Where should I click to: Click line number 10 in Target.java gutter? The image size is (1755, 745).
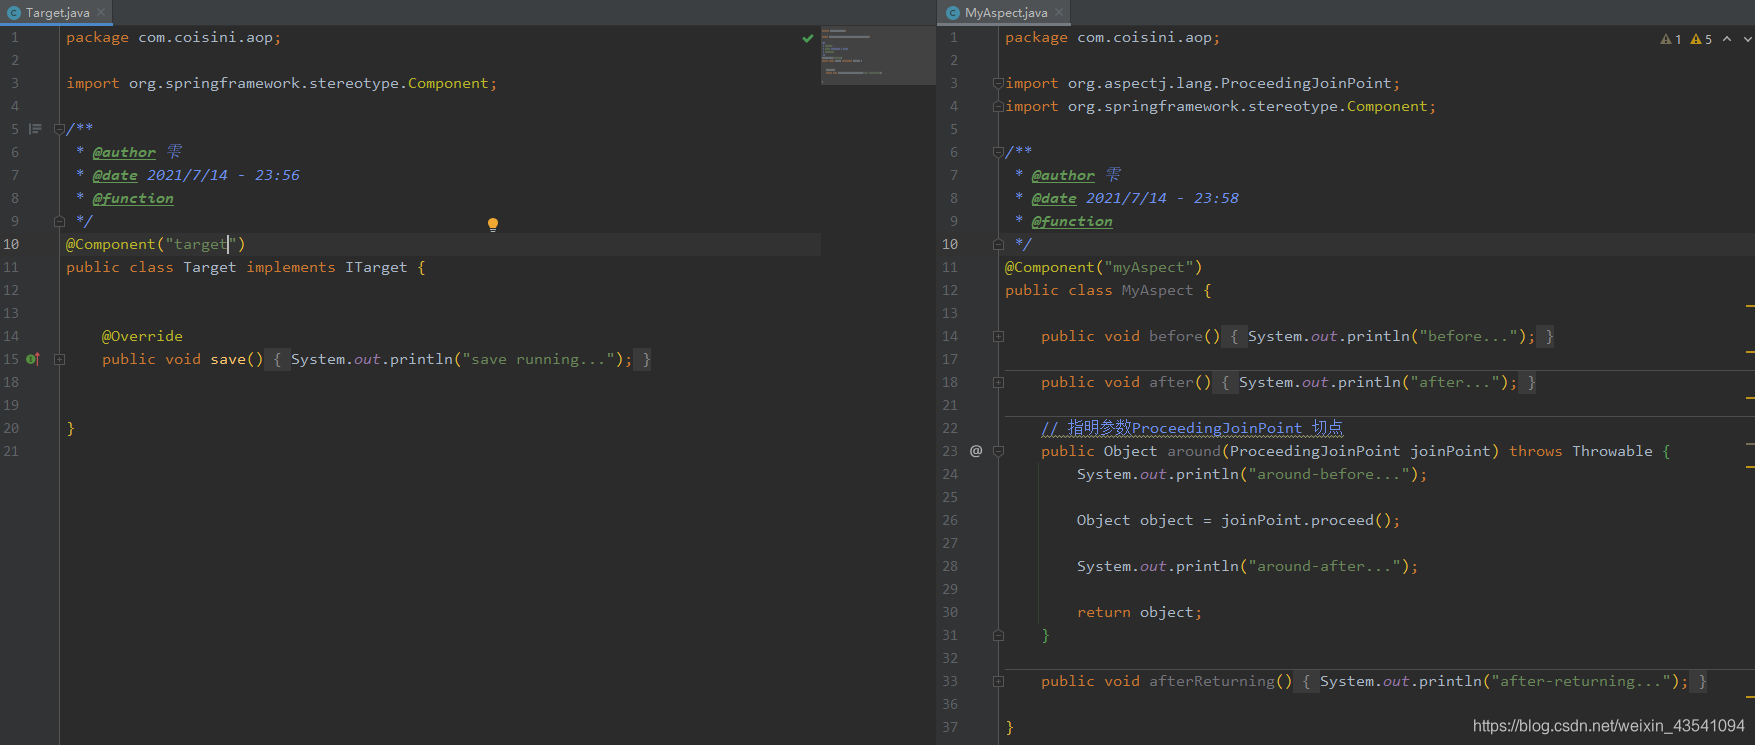11,244
